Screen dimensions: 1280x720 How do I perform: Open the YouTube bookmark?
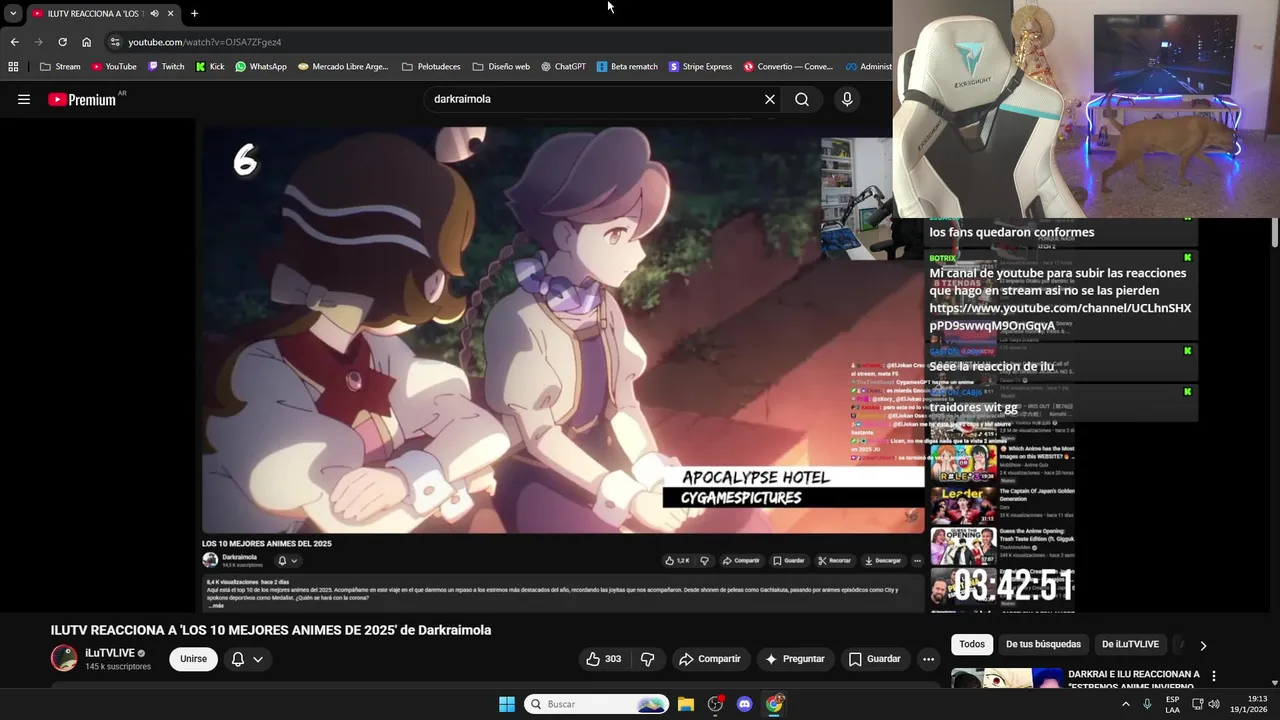[114, 67]
